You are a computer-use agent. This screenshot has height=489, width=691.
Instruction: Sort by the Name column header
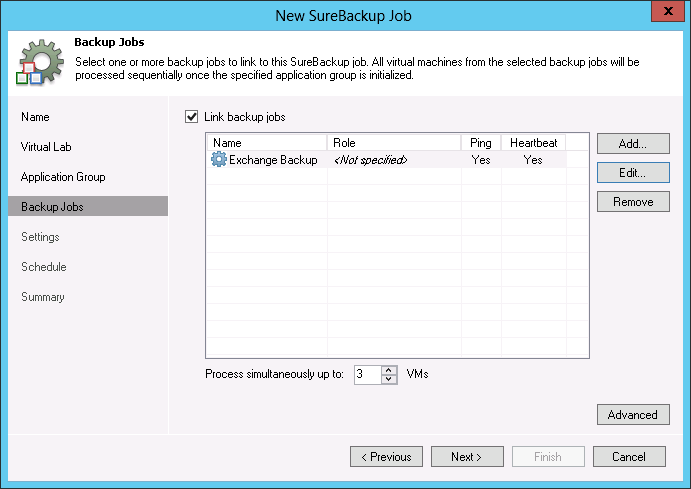267,142
